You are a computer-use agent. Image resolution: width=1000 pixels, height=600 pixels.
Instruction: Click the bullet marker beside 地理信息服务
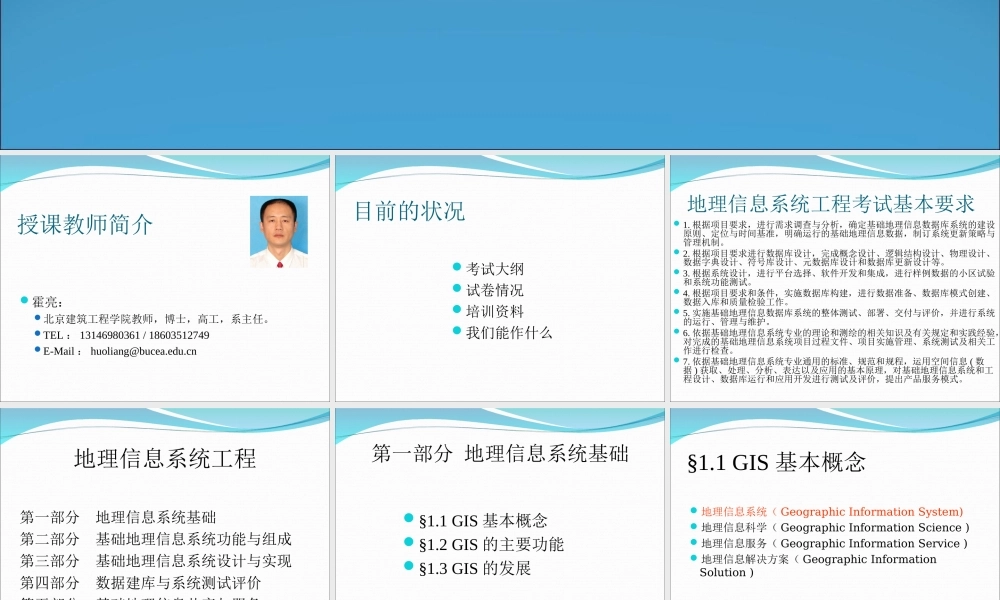click(x=692, y=543)
